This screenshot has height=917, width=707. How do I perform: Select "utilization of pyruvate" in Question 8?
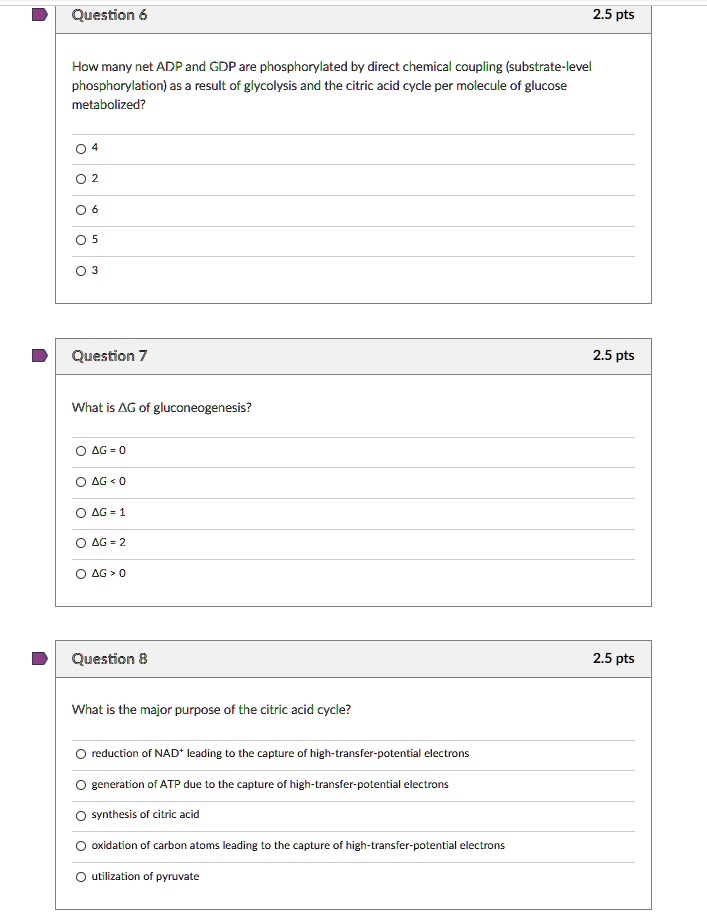point(80,876)
